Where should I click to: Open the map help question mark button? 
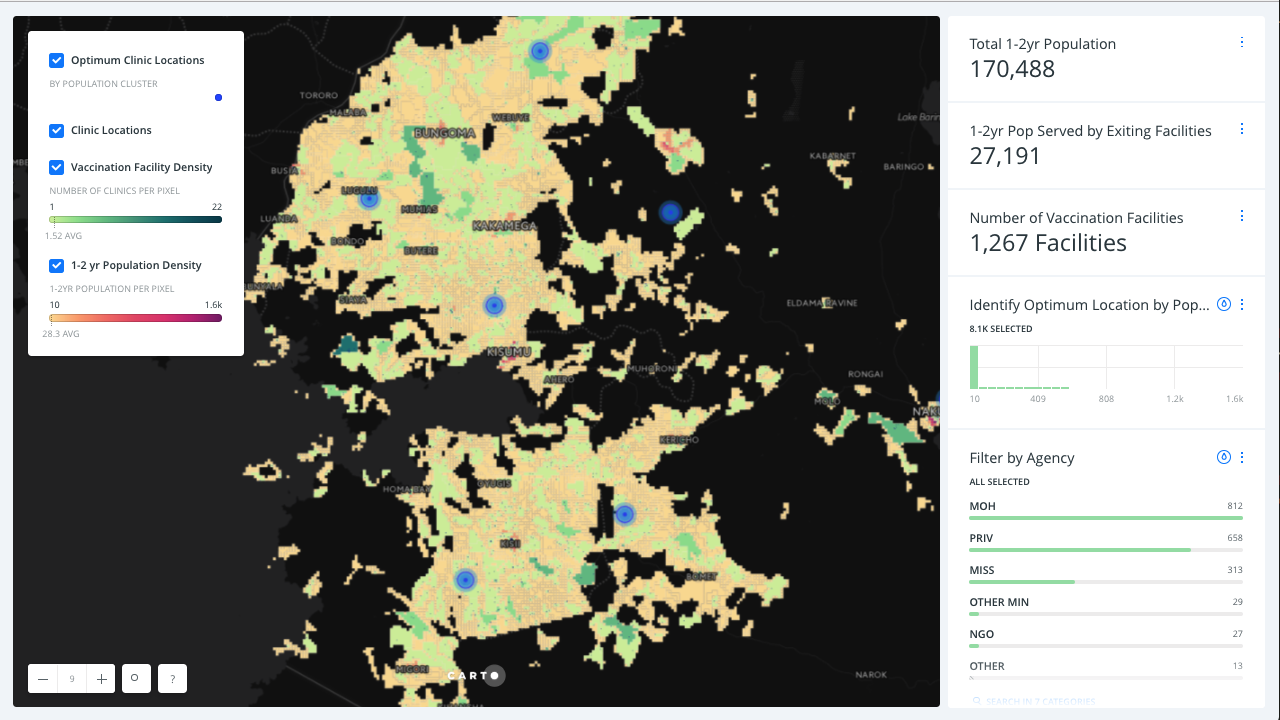(x=172, y=679)
